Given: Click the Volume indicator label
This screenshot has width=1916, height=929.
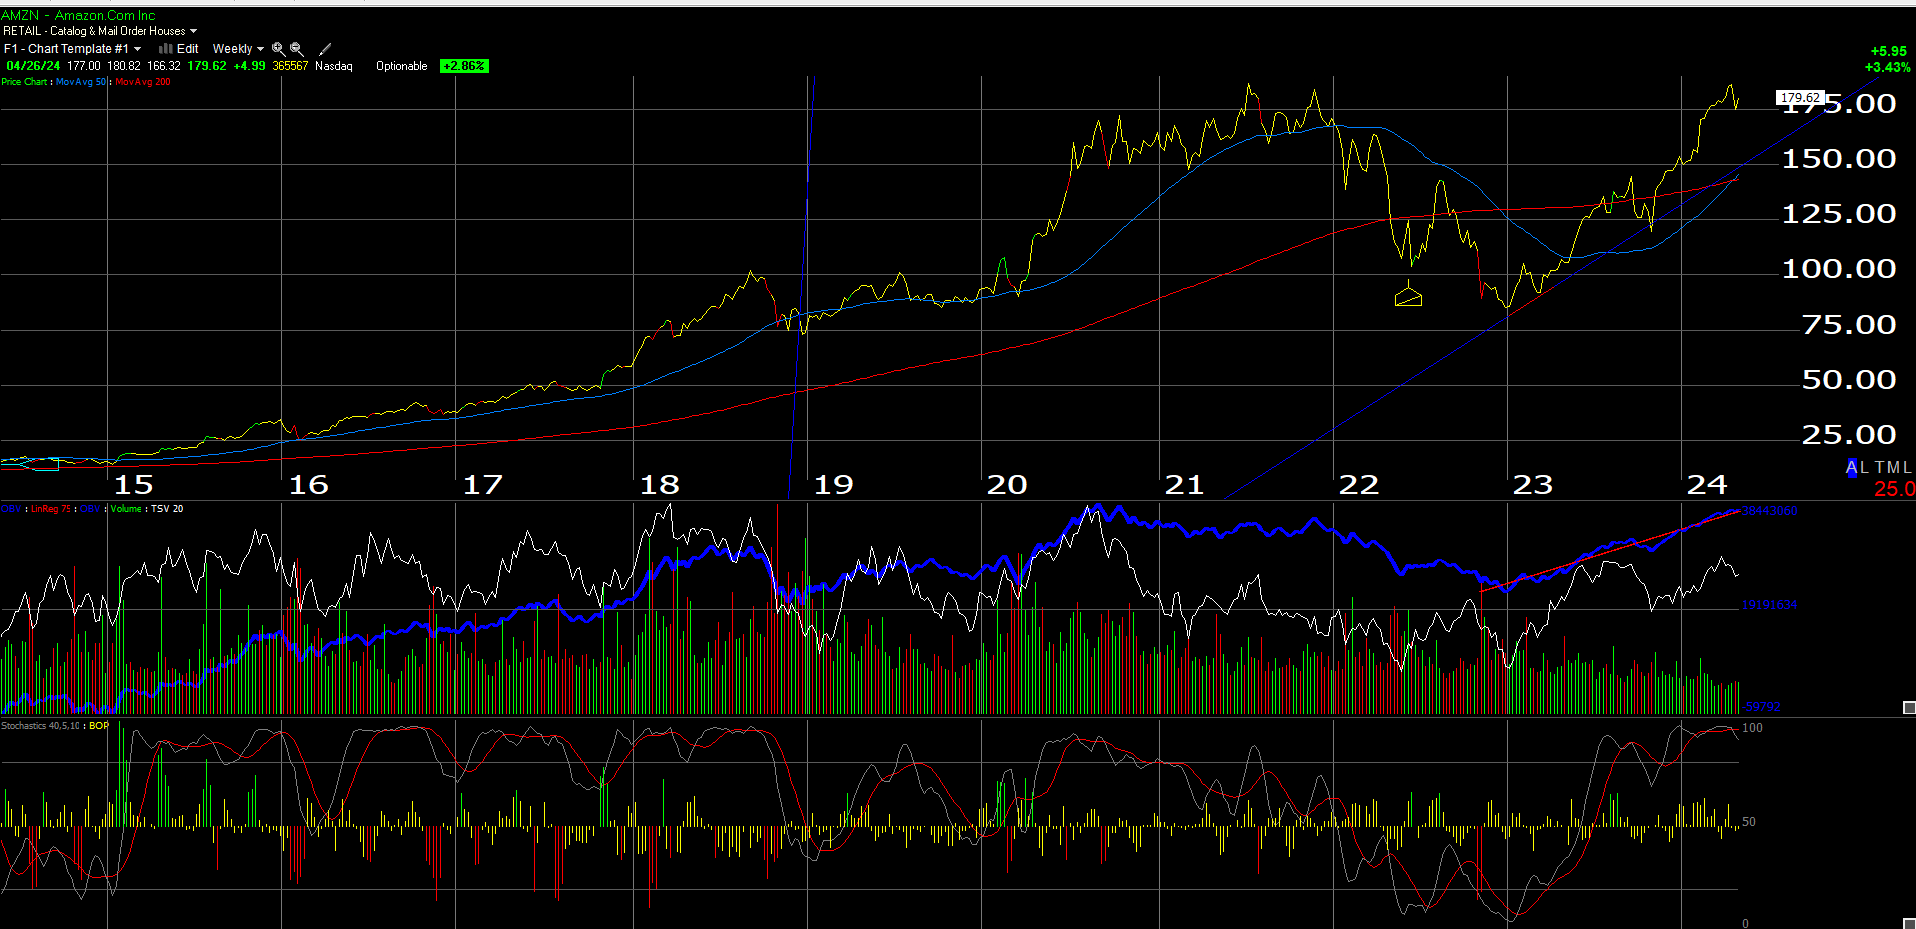Looking at the screenshot, I should tap(126, 509).
